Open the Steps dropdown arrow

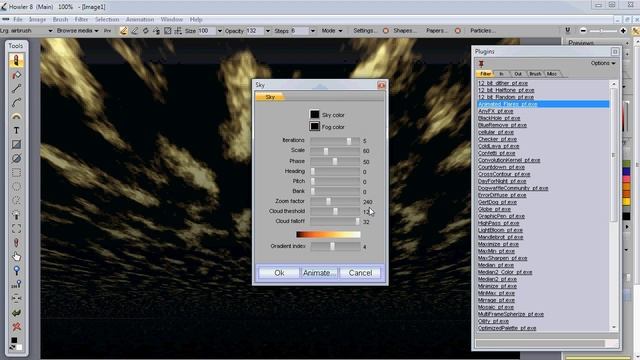(313, 31)
